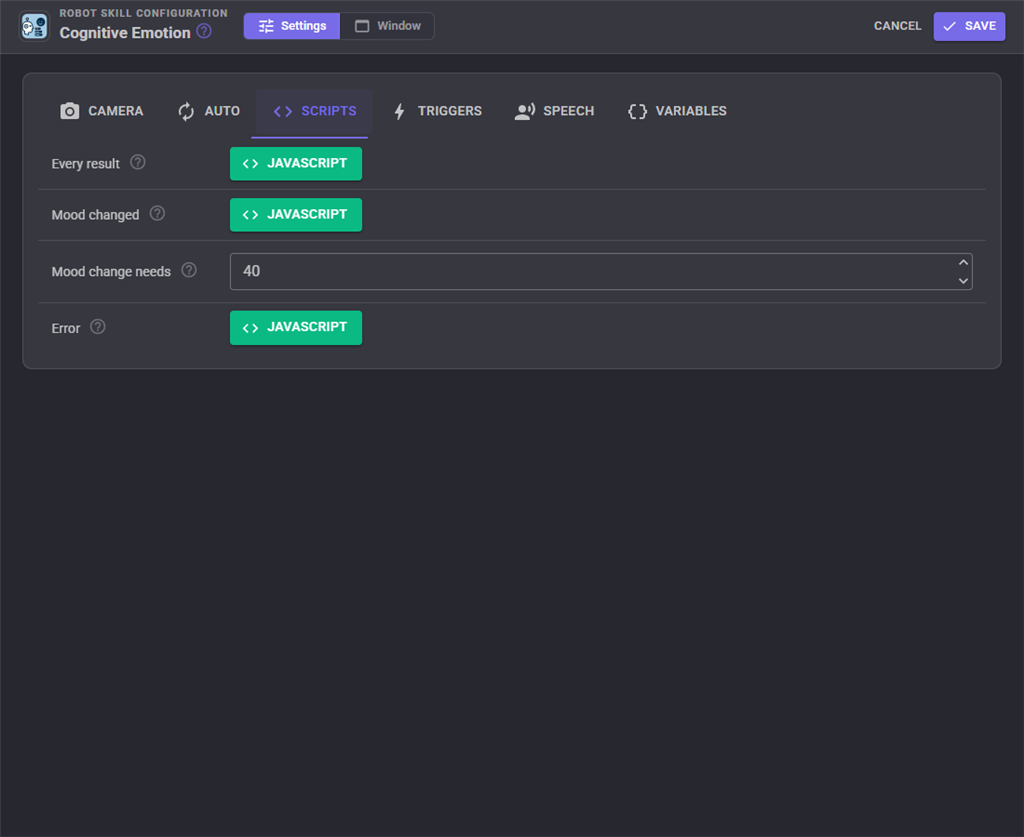
Task: Edit the Every result JavaScript
Action: point(296,163)
